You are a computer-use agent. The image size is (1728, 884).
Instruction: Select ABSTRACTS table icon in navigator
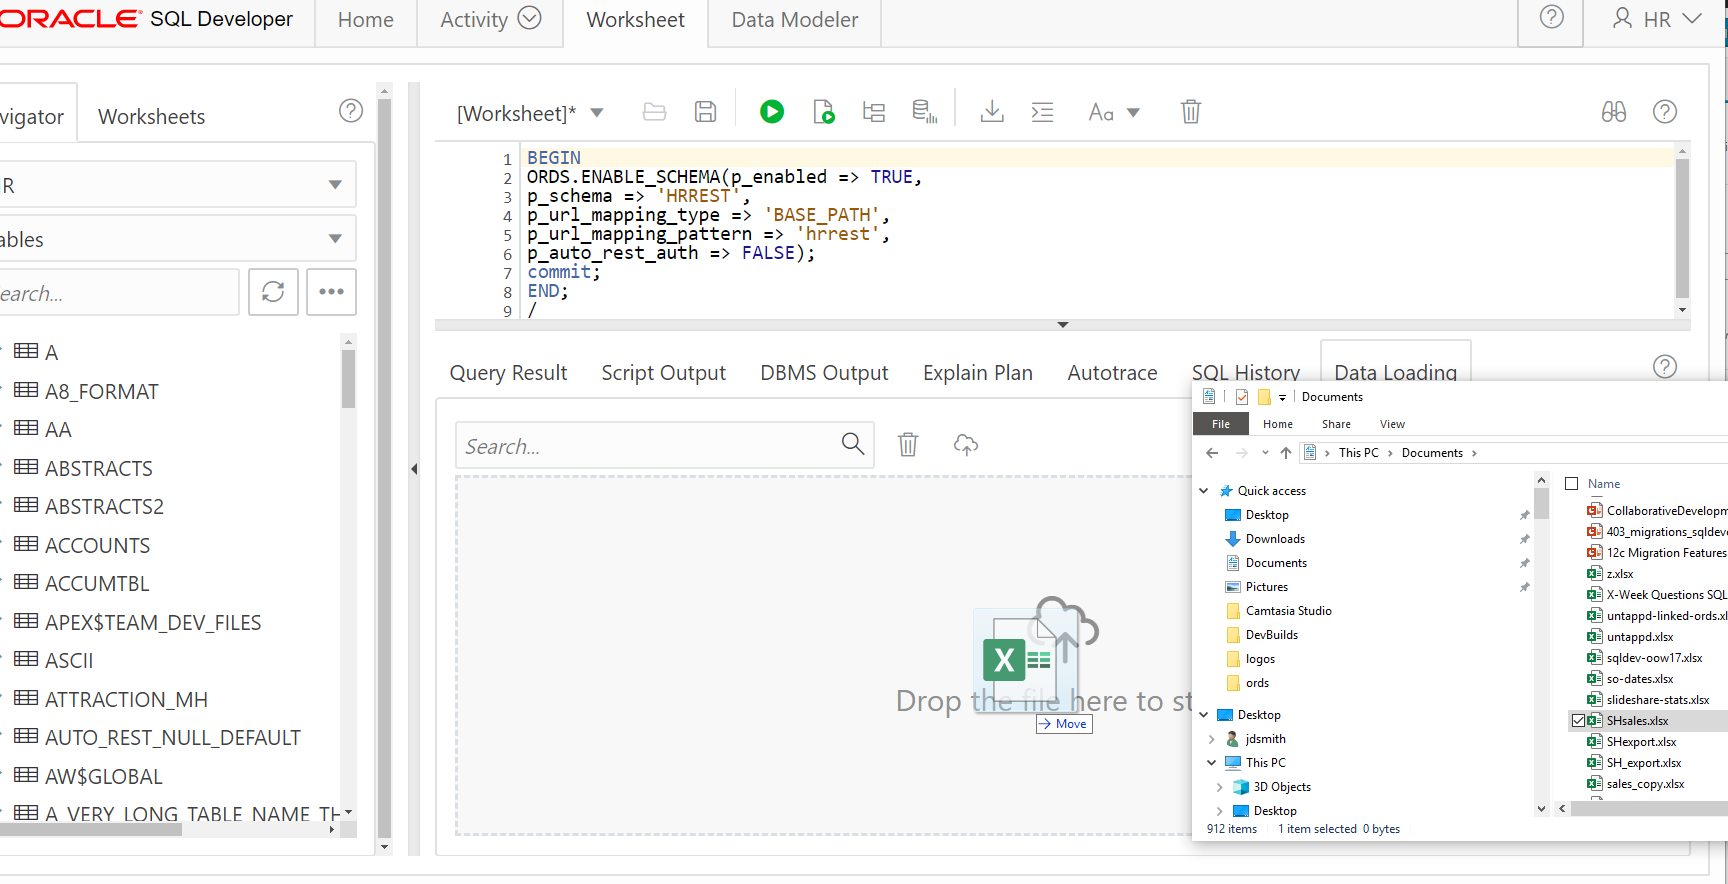coord(26,468)
